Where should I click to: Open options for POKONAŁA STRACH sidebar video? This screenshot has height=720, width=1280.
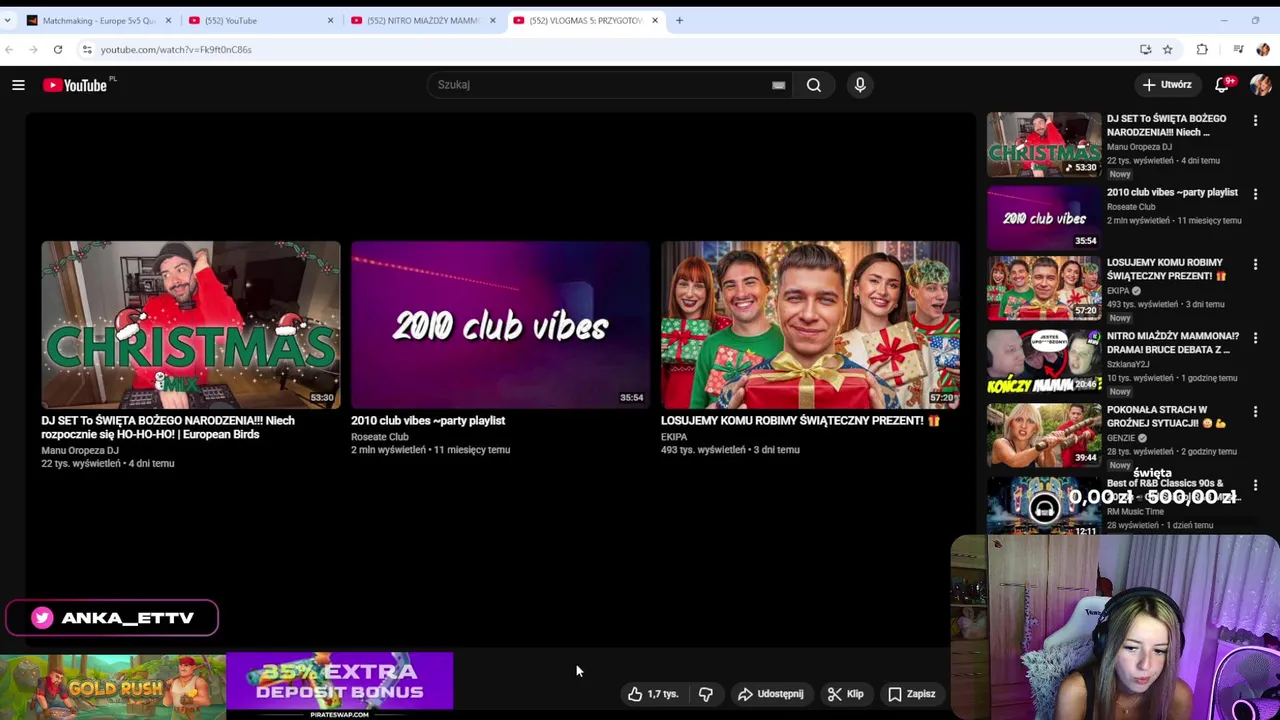tap(1255, 411)
